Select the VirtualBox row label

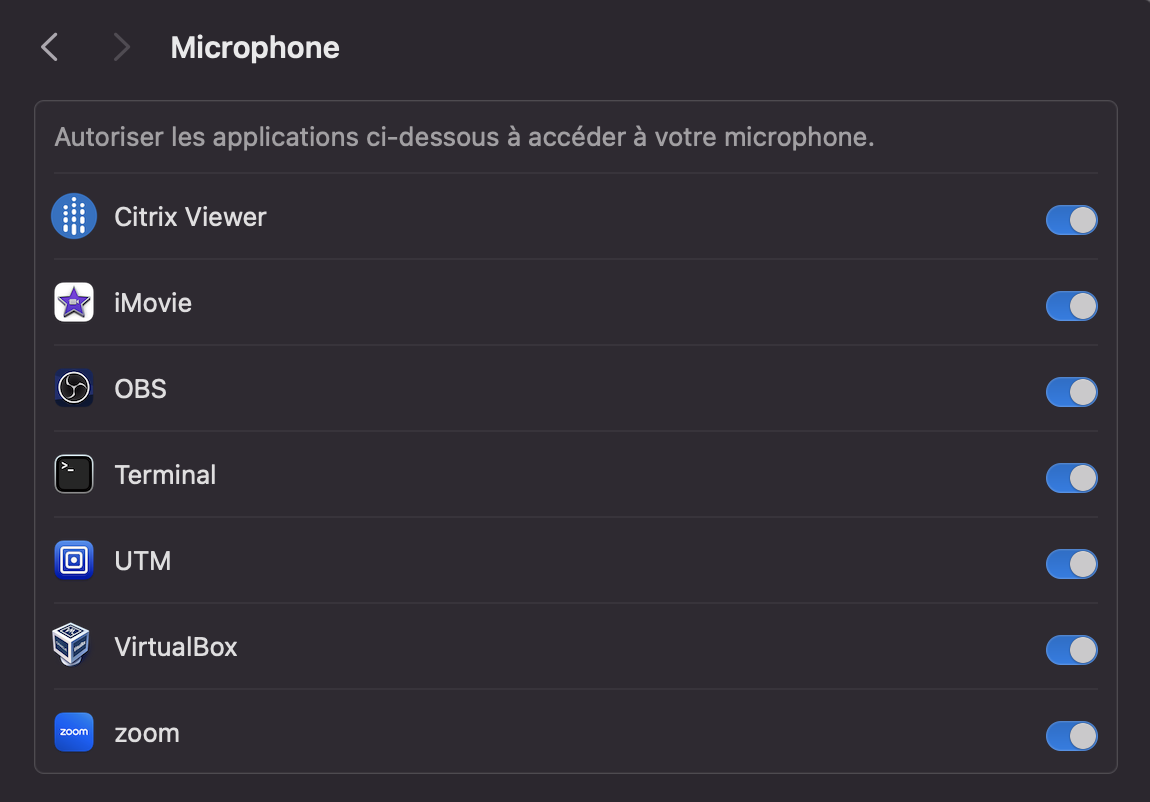pos(176,647)
